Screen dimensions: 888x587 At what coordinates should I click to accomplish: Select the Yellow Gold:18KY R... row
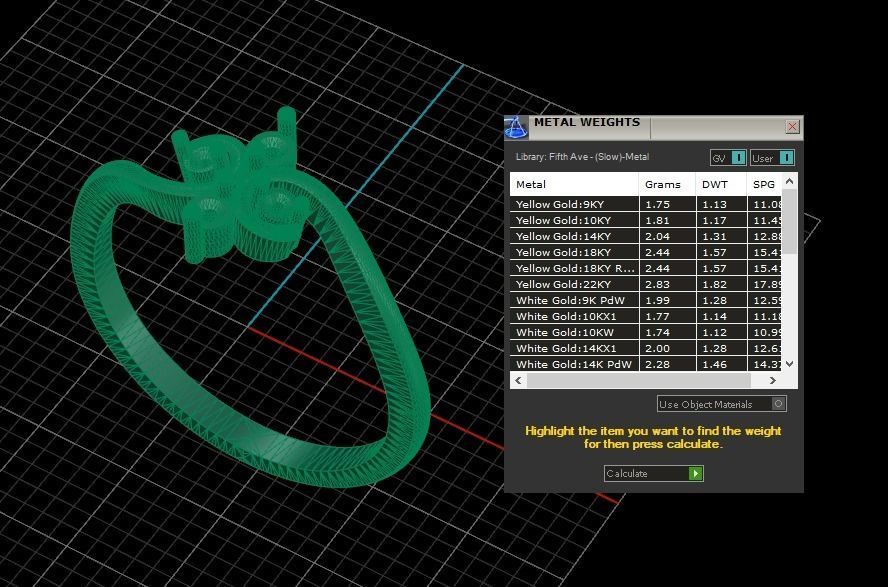tap(646, 268)
